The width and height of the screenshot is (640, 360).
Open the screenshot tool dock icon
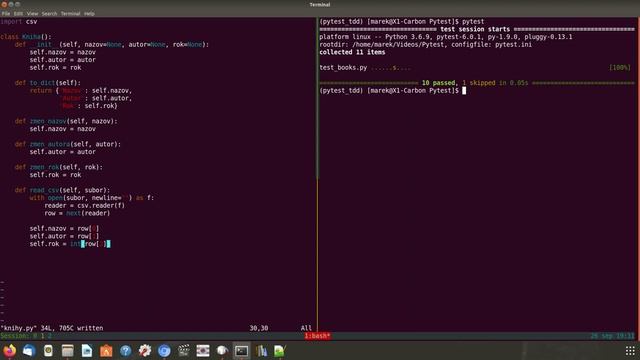203,351
